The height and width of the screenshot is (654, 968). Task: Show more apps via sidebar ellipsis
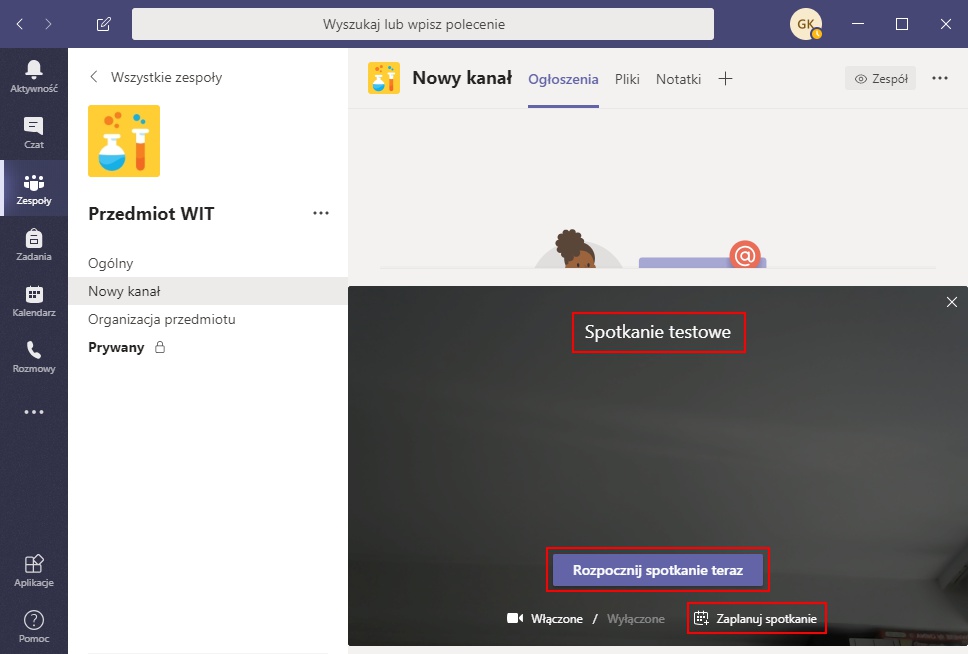click(x=34, y=412)
